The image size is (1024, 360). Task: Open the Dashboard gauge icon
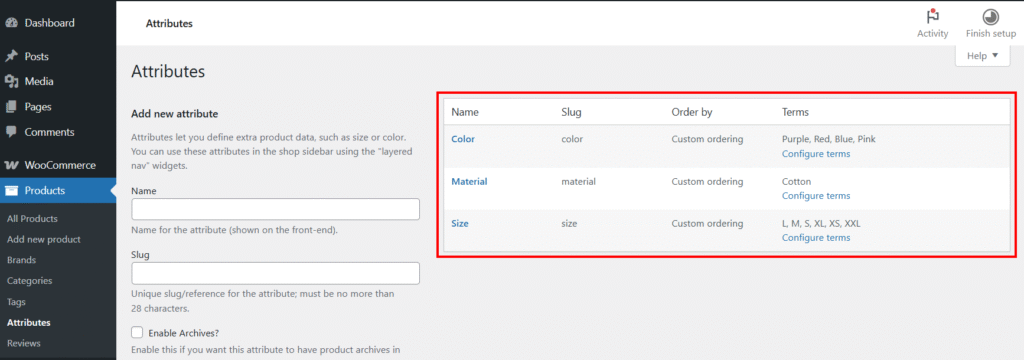coord(11,23)
